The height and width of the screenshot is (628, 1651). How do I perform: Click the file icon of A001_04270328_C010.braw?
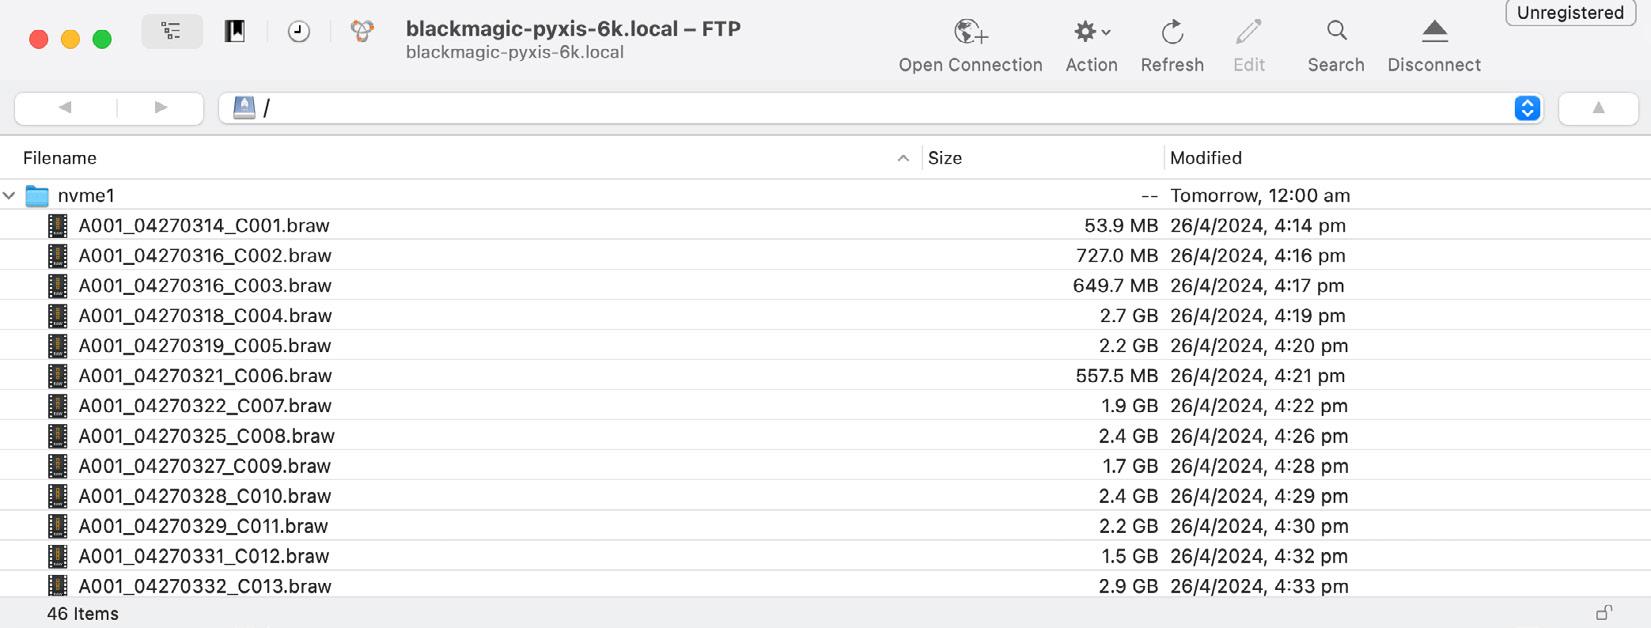pyautogui.click(x=58, y=496)
